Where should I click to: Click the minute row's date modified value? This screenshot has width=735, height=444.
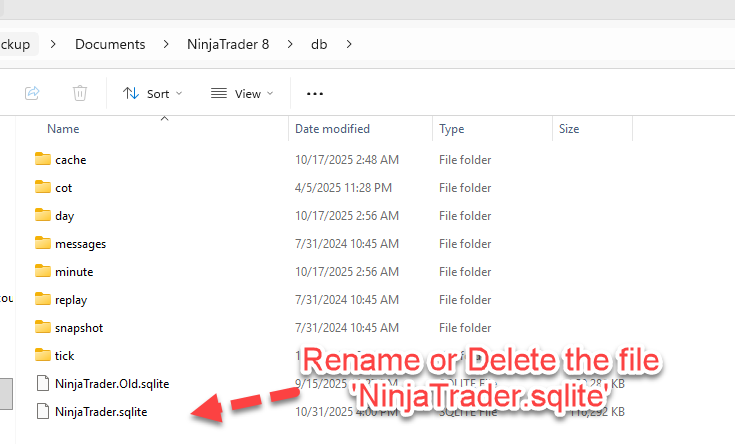point(347,272)
